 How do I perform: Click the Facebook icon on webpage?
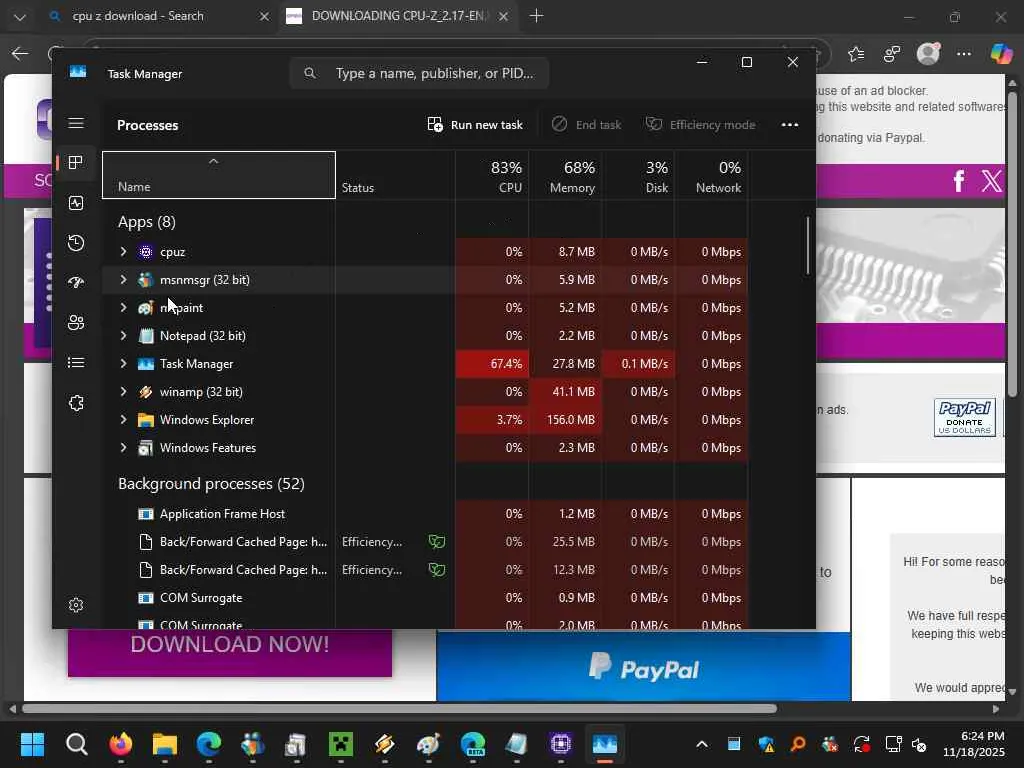pyautogui.click(x=959, y=180)
